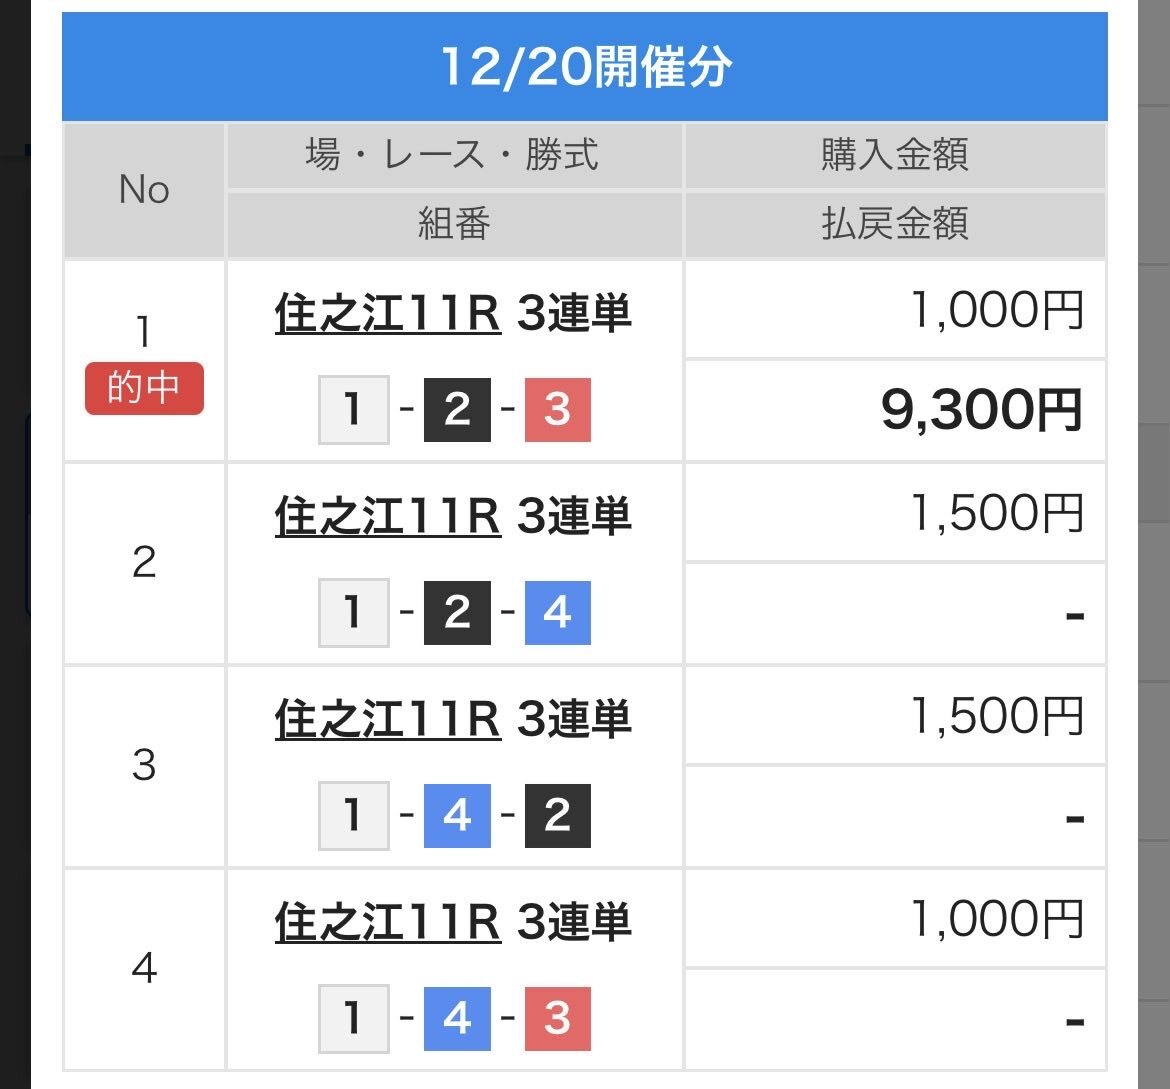Click the blue 4 badge in the 1-4-2 combination
The image size is (1170, 1089).
(457, 815)
